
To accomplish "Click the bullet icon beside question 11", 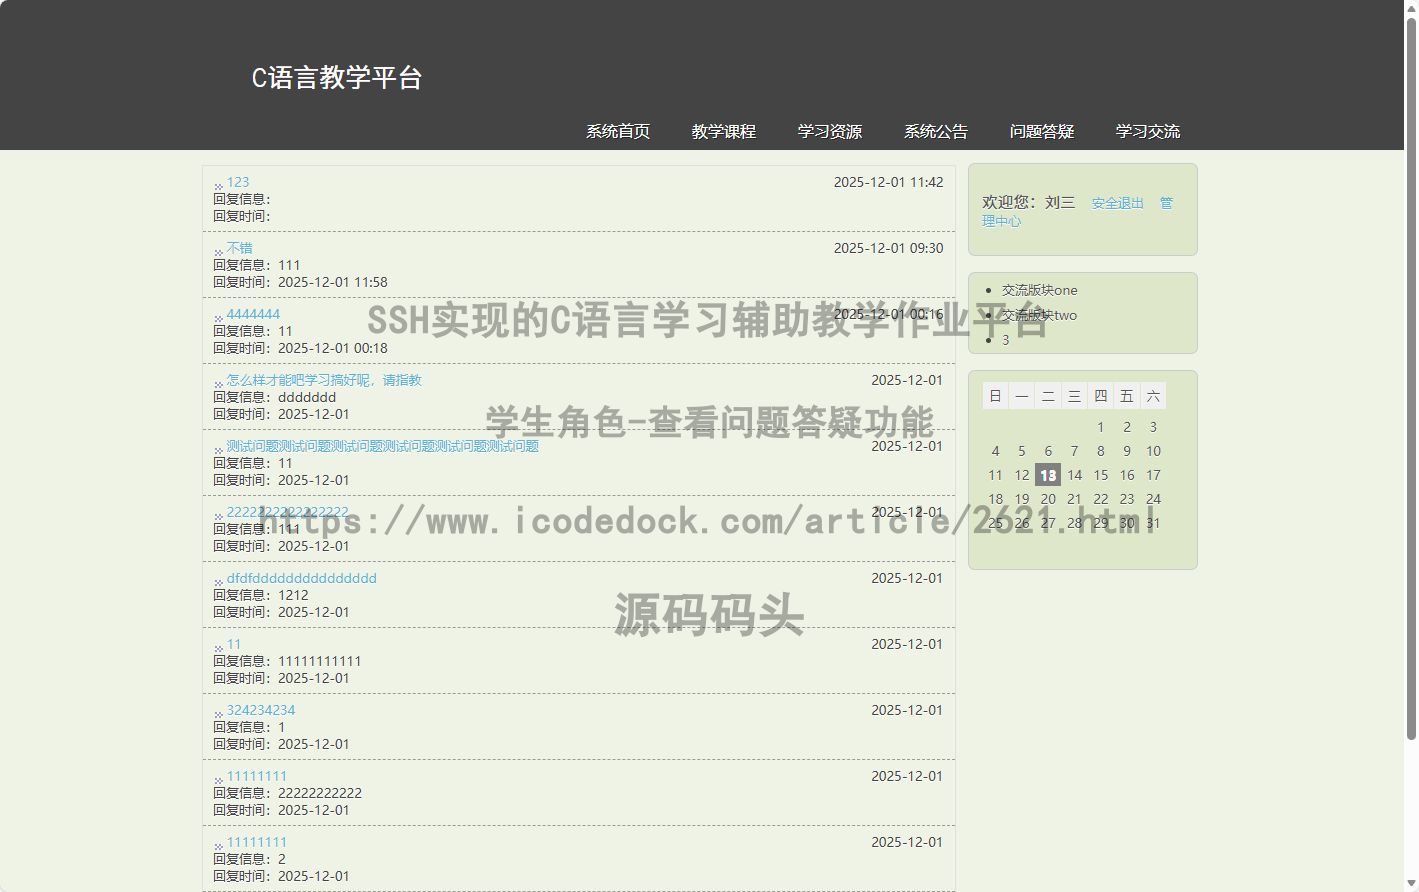I will point(218,647).
